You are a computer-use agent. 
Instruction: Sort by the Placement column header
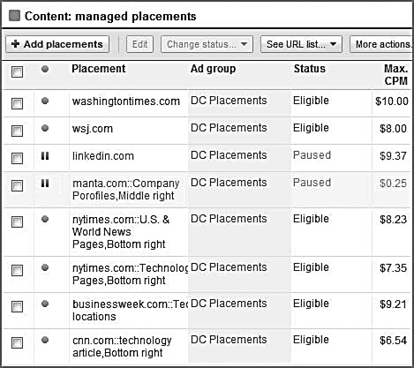click(x=99, y=69)
